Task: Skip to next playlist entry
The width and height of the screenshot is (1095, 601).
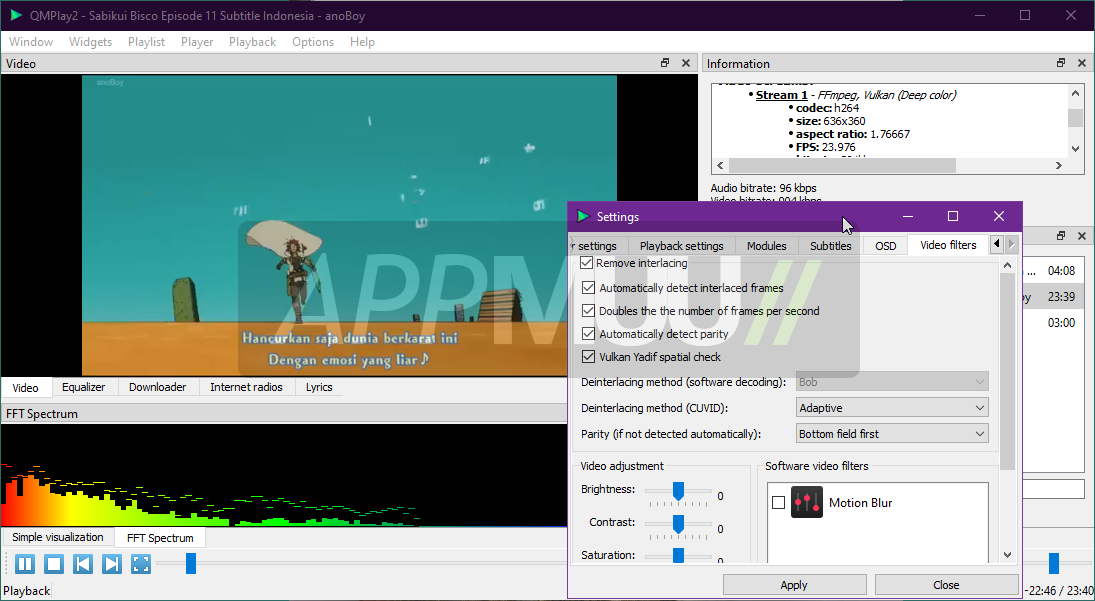Action: pos(112,564)
